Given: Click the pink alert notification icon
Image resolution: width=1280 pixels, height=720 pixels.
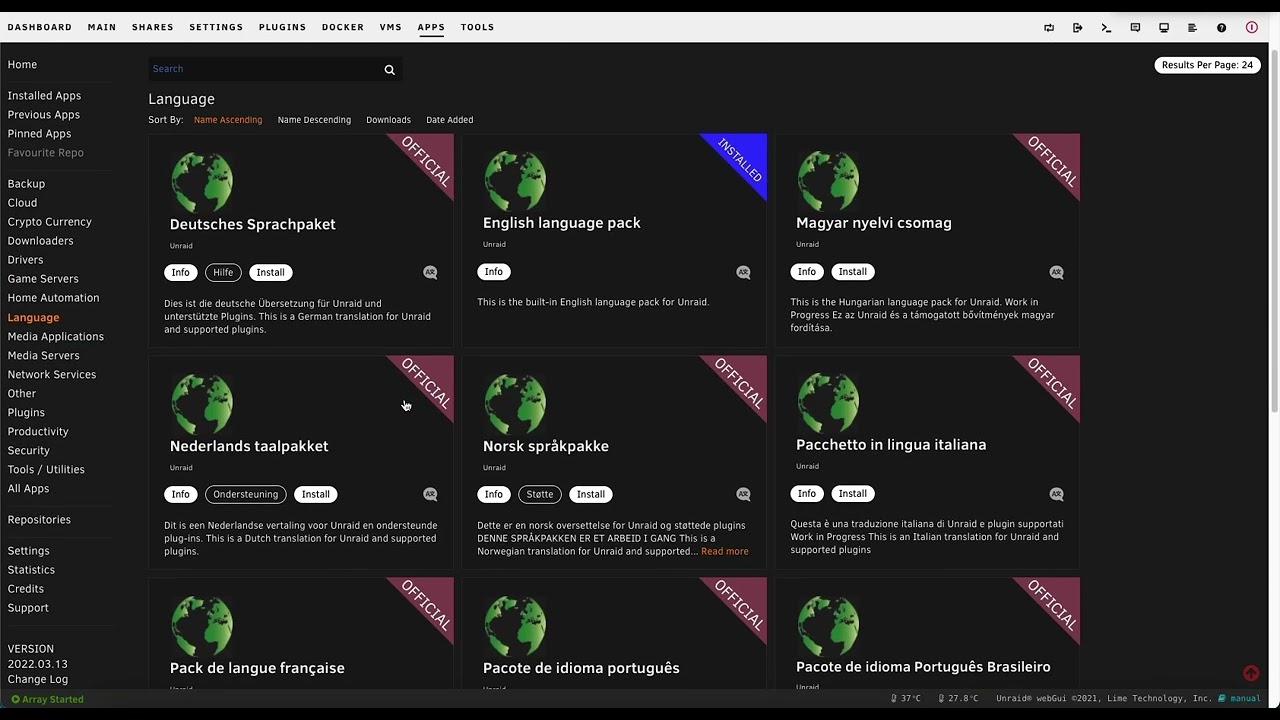Looking at the screenshot, I should 1251,28.
